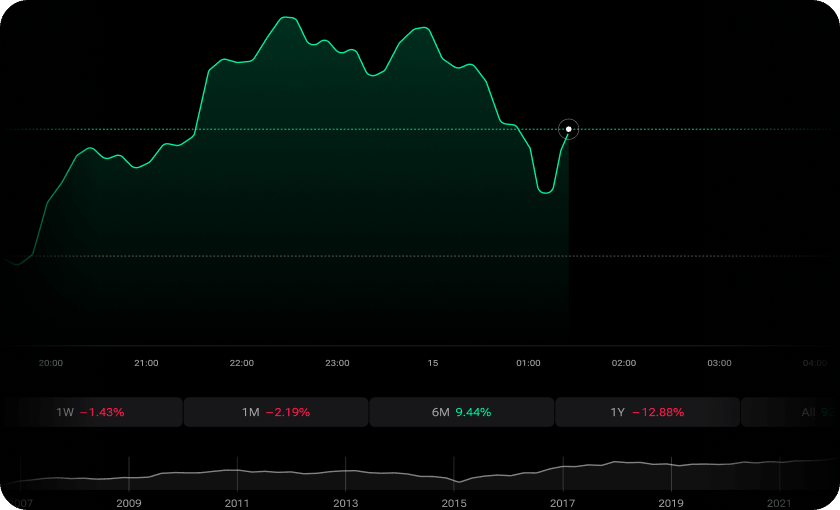The height and width of the screenshot is (510, 840).
Task: Click 2015 on the overview timeline
Action: pos(454,503)
